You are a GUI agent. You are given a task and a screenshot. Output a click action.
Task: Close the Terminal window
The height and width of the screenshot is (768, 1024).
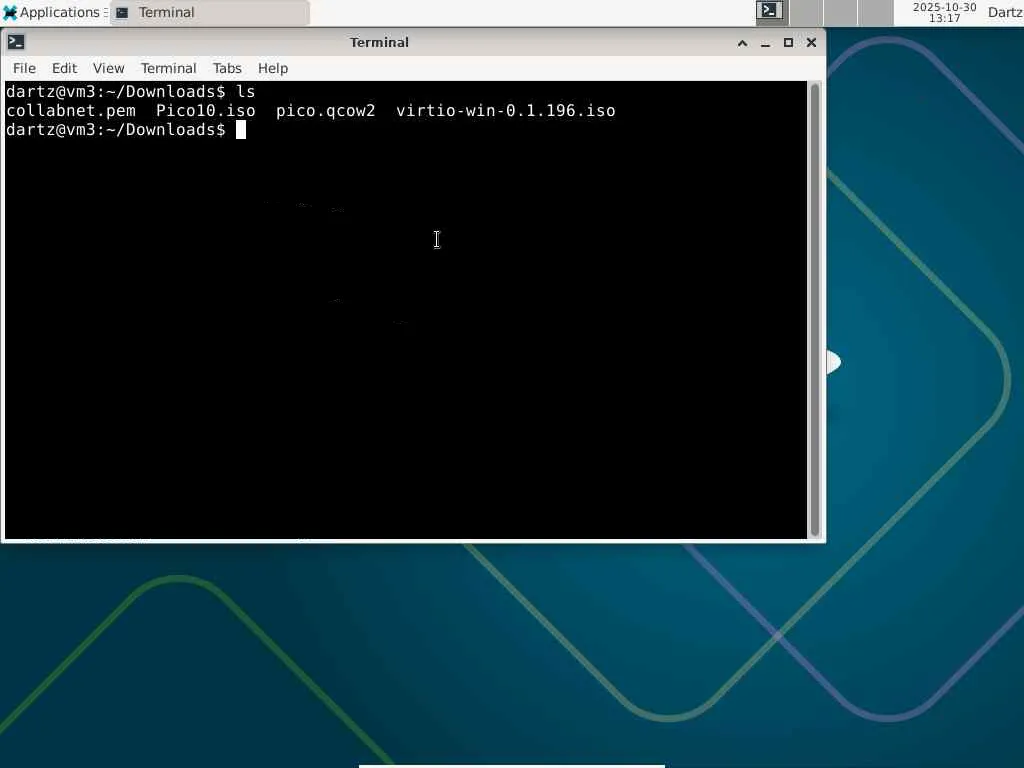pos(811,43)
